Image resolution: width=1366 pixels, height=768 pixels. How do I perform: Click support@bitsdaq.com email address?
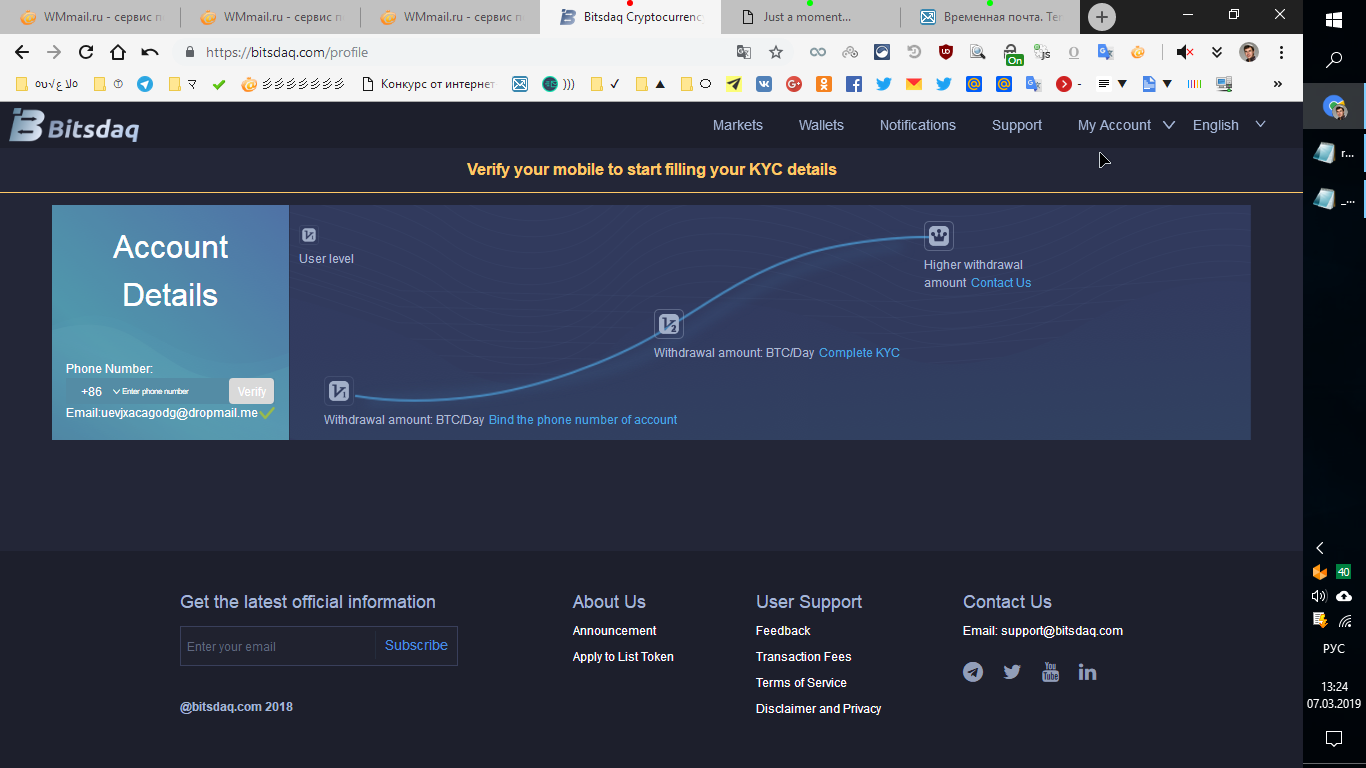[1062, 631]
